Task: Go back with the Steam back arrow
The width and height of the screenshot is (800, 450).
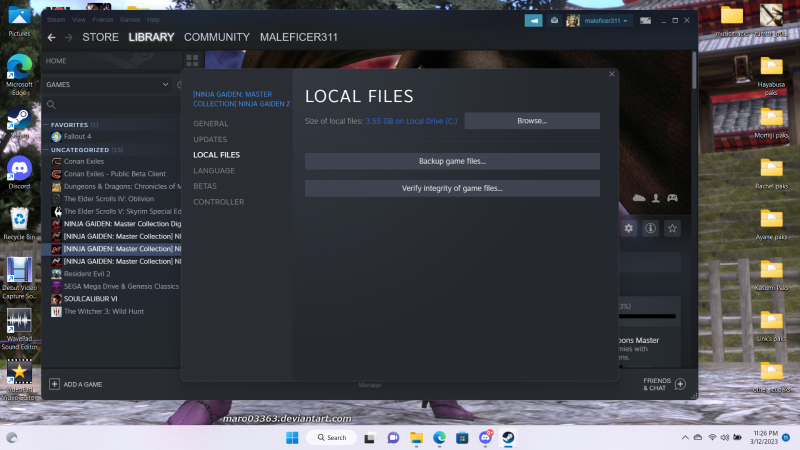Action: (x=52, y=37)
